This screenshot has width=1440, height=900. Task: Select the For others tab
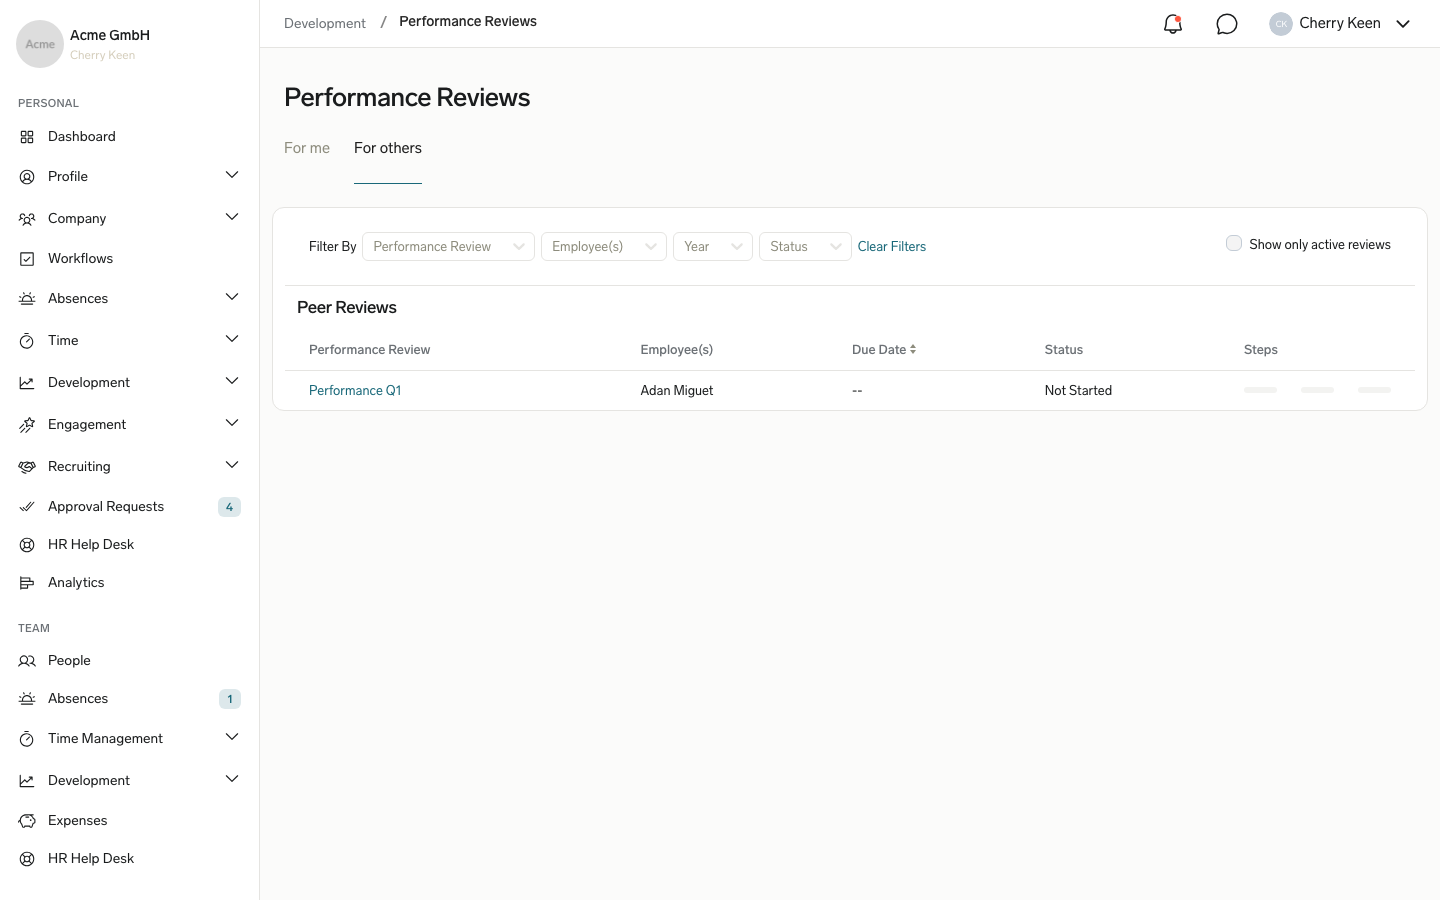point(388,148)
